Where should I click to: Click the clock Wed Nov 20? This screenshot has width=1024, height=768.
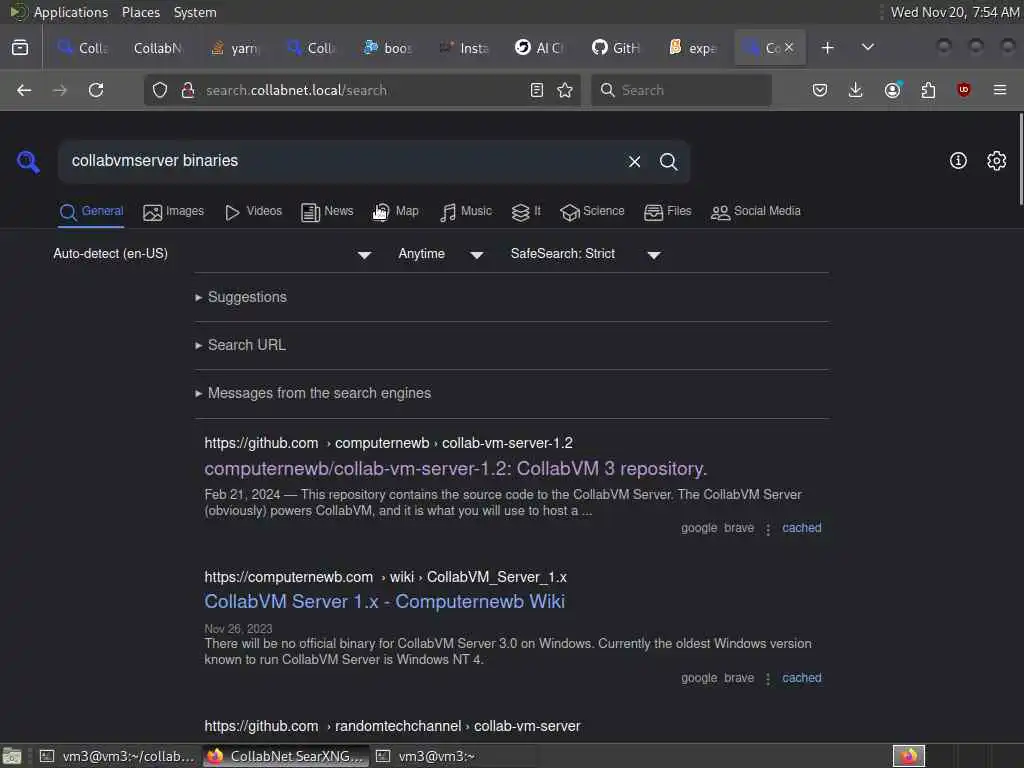pyautogui.click(x=955, y=12)
